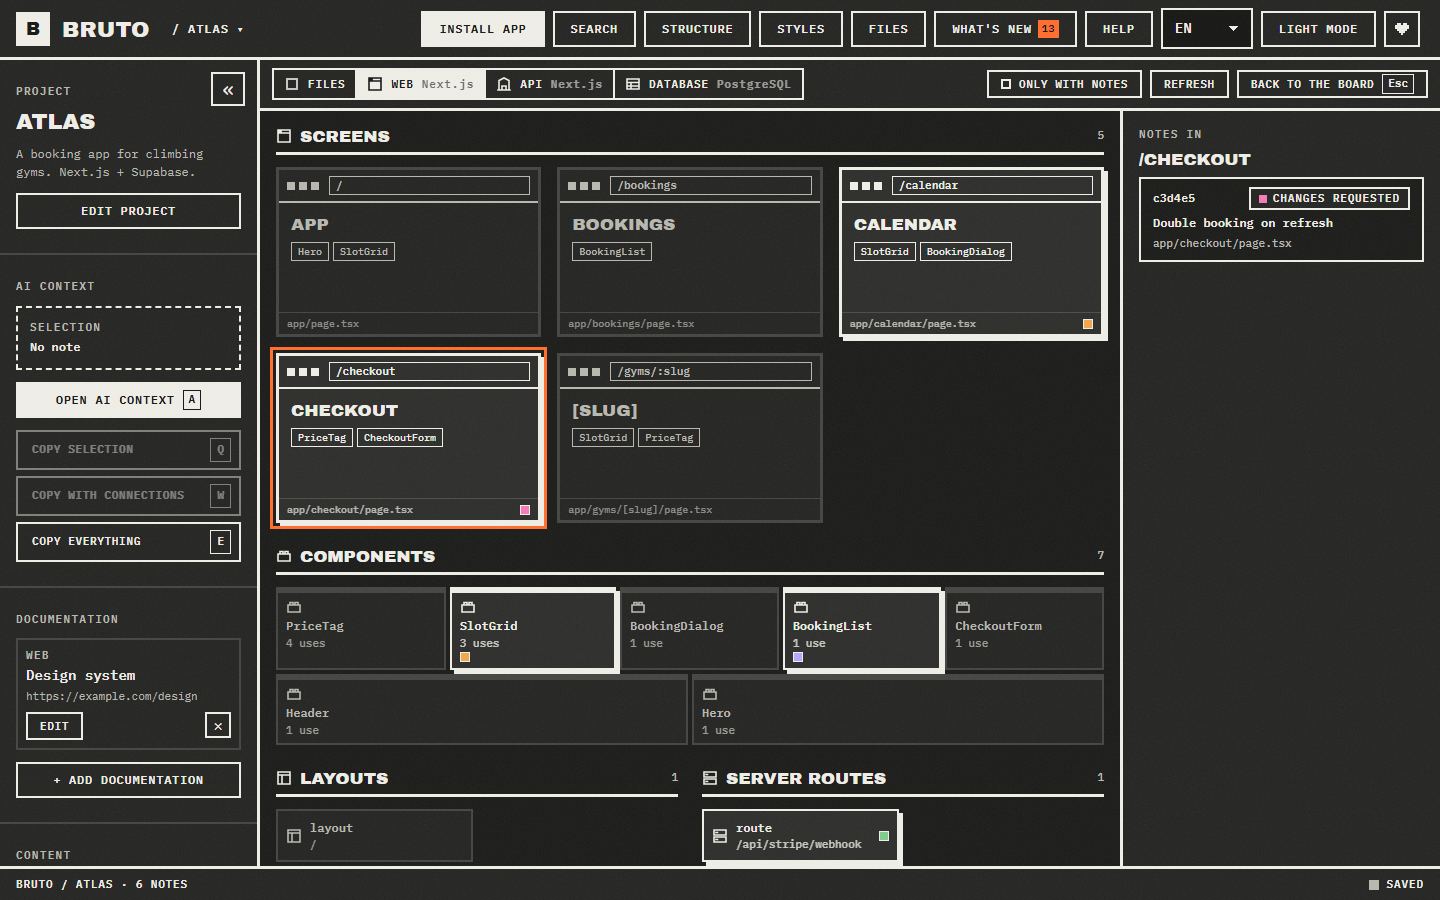
Task: Click the layout item icon
Action: (x=294, y=836)
